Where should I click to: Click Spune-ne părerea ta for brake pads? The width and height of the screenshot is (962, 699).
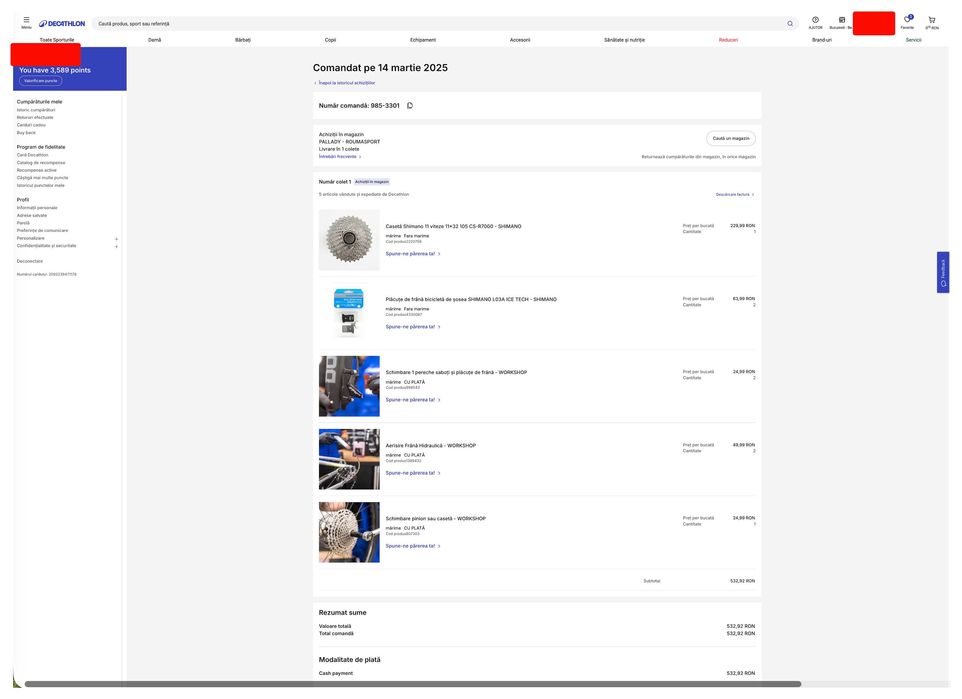coord(413,326)
